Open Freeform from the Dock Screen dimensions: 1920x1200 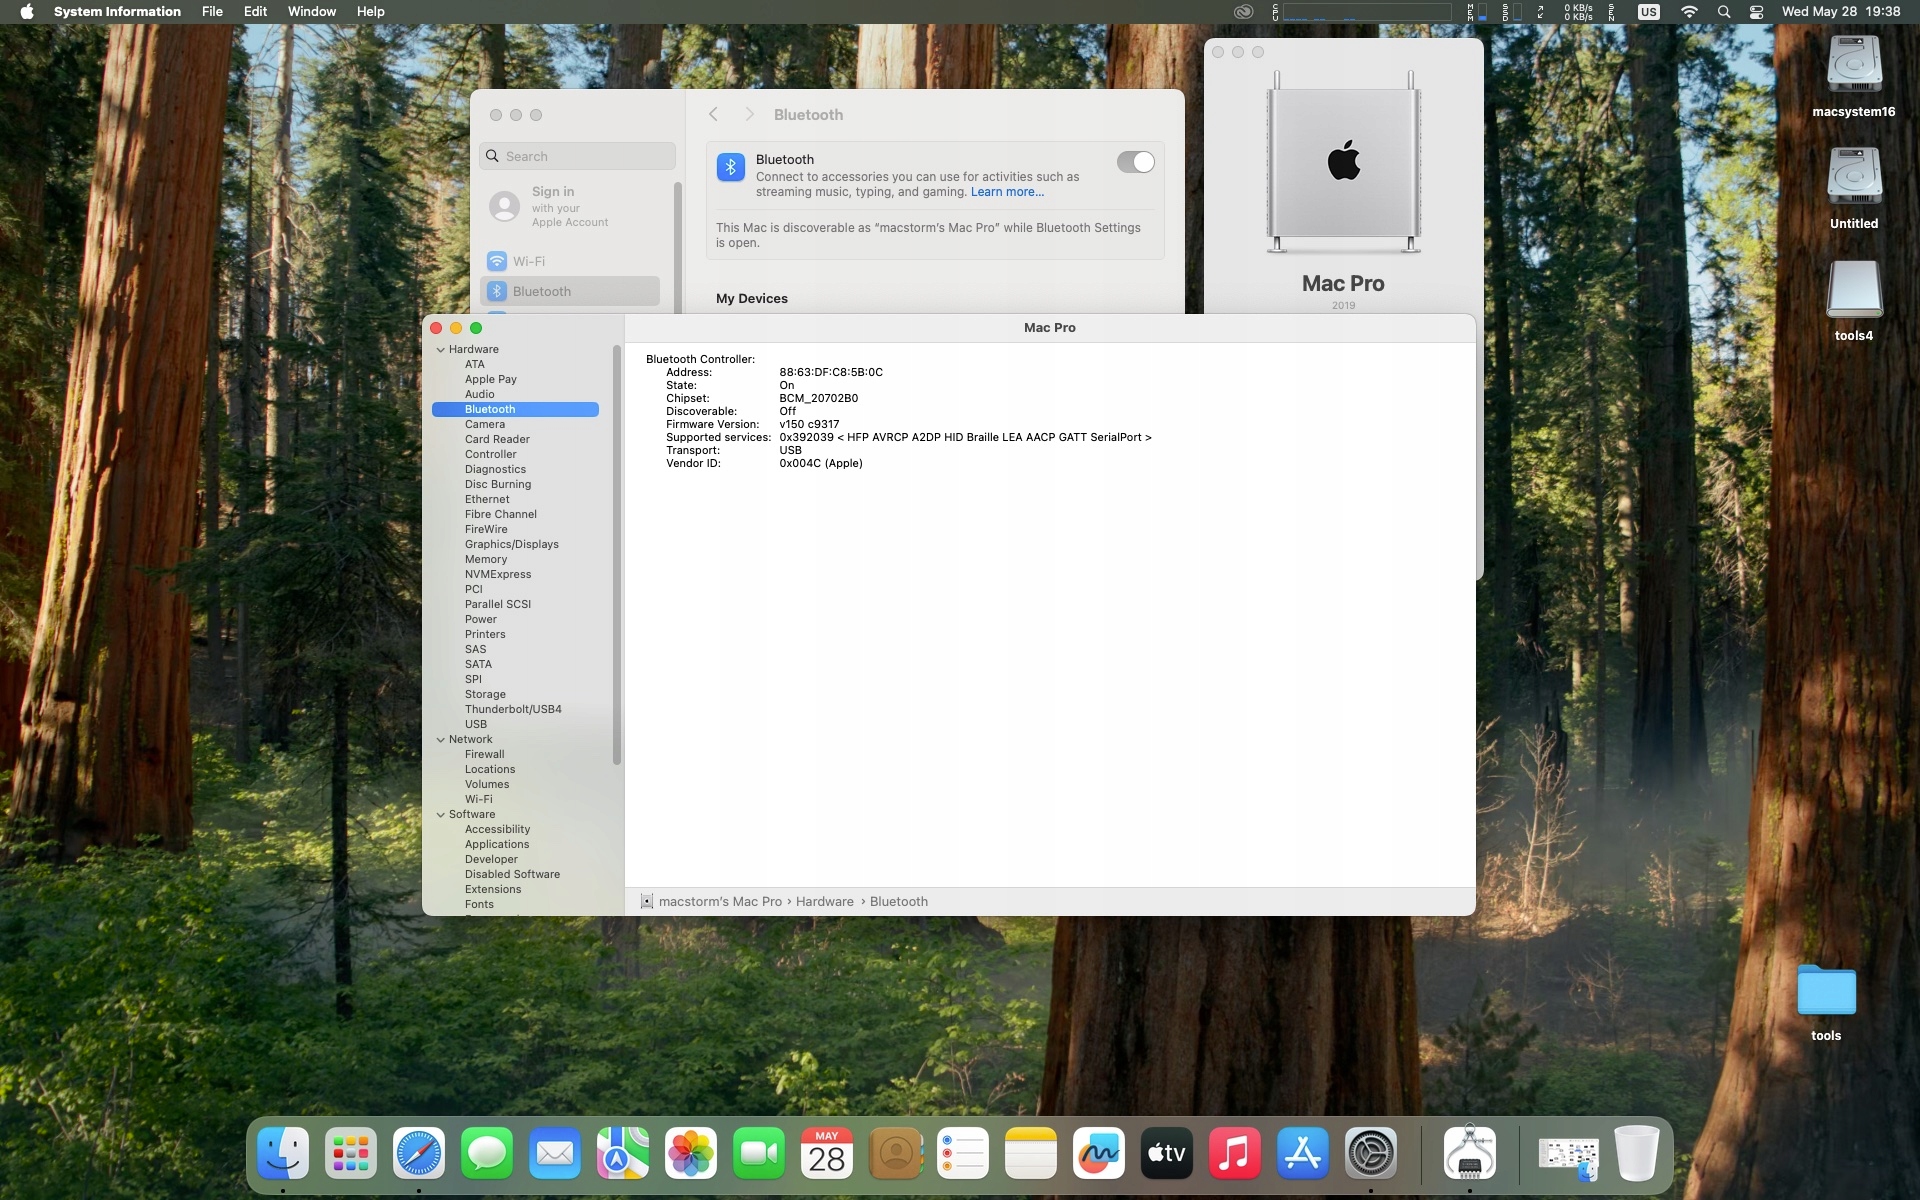1099,1153
